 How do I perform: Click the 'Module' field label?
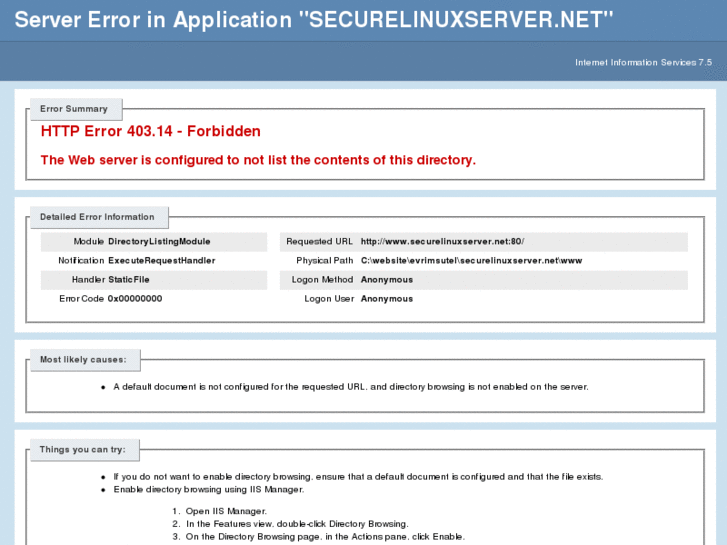click(89, 241)
